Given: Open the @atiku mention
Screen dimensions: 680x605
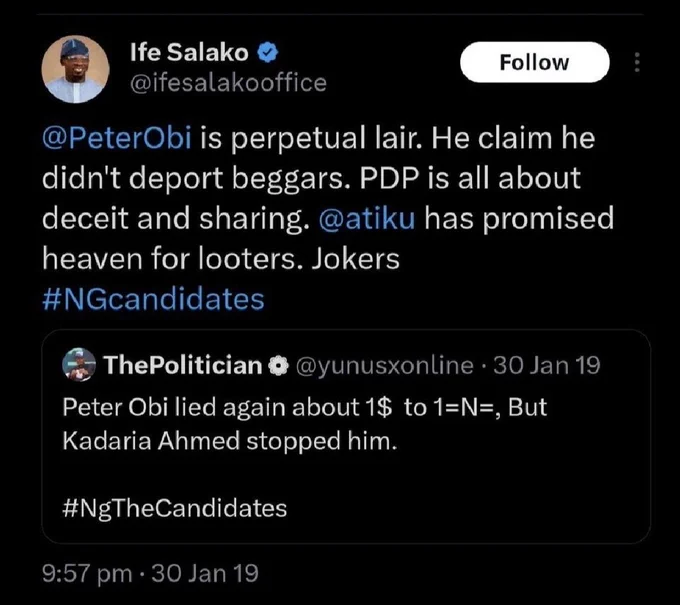Looking at the screenshot, I should pyautogui.click(x=367, y=218).
